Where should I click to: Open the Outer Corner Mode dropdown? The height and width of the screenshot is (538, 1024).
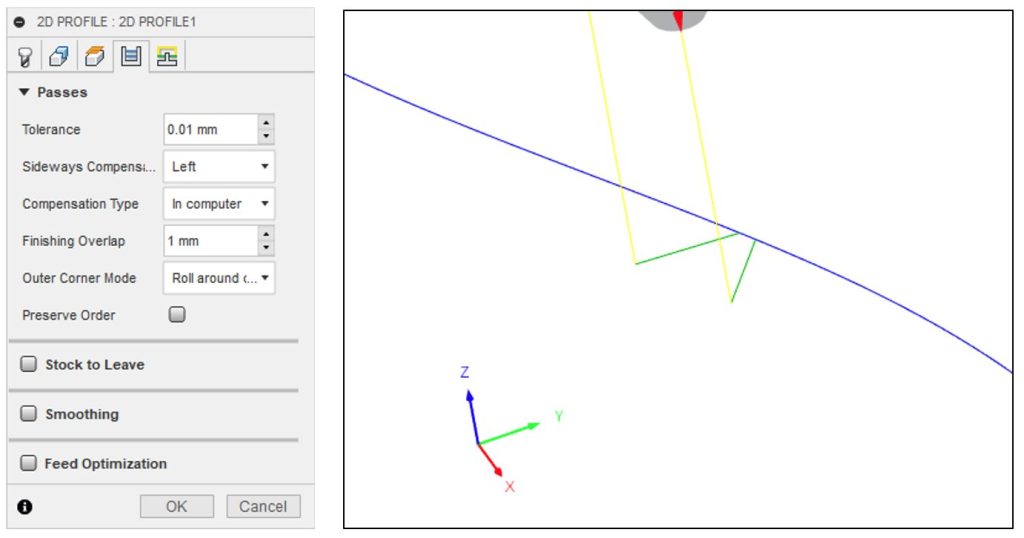(x=218, y=278)
